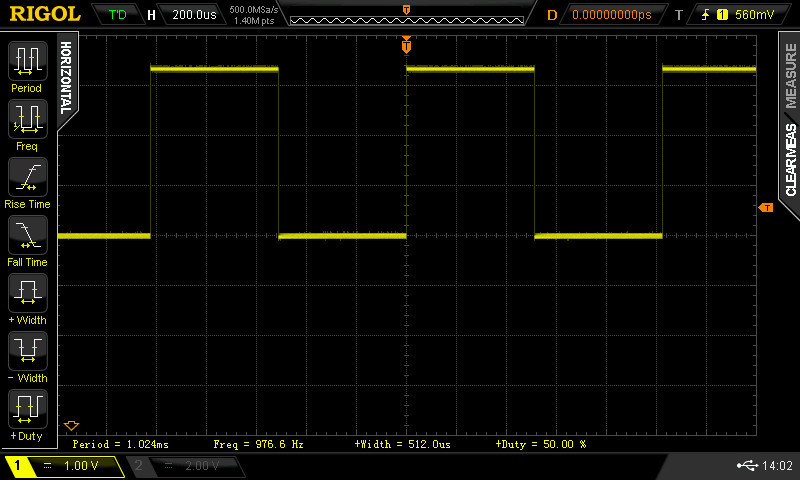
Task: Toggle channel 1 at 1.00 V
Action: click(65, 466)
